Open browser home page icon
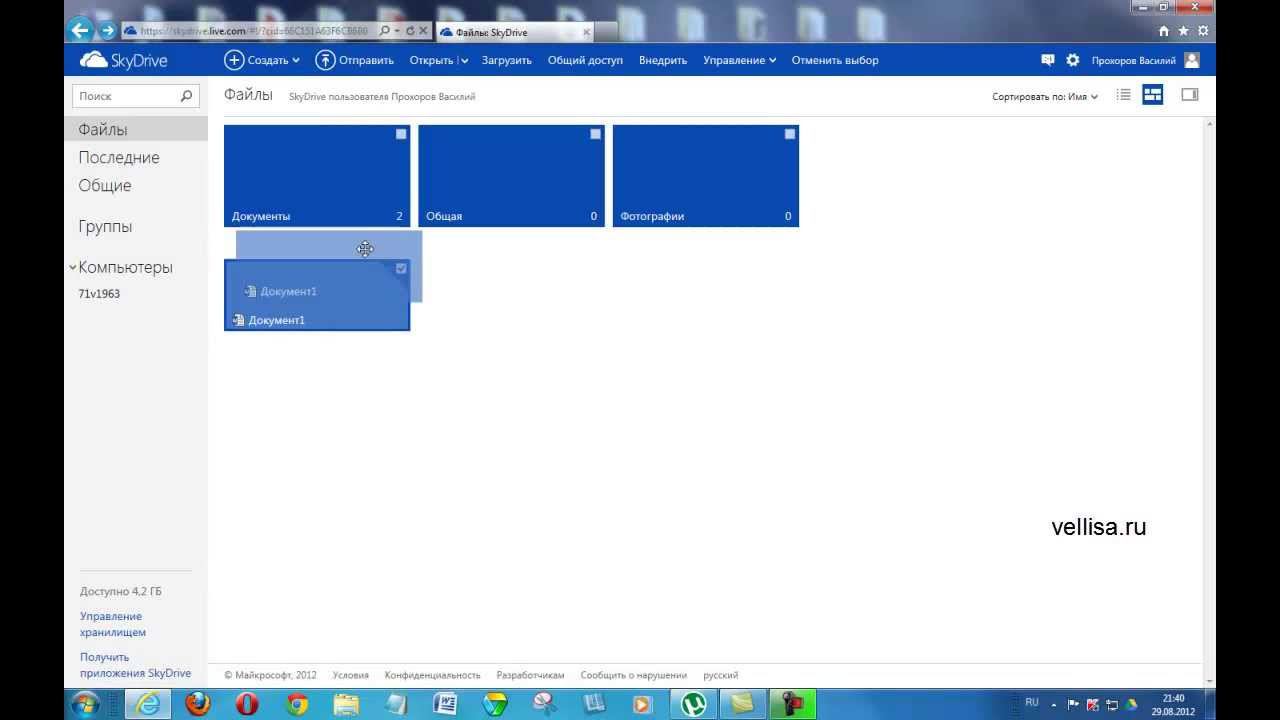Viewport: 1280px width, 720px height. tap(1163, 31)
